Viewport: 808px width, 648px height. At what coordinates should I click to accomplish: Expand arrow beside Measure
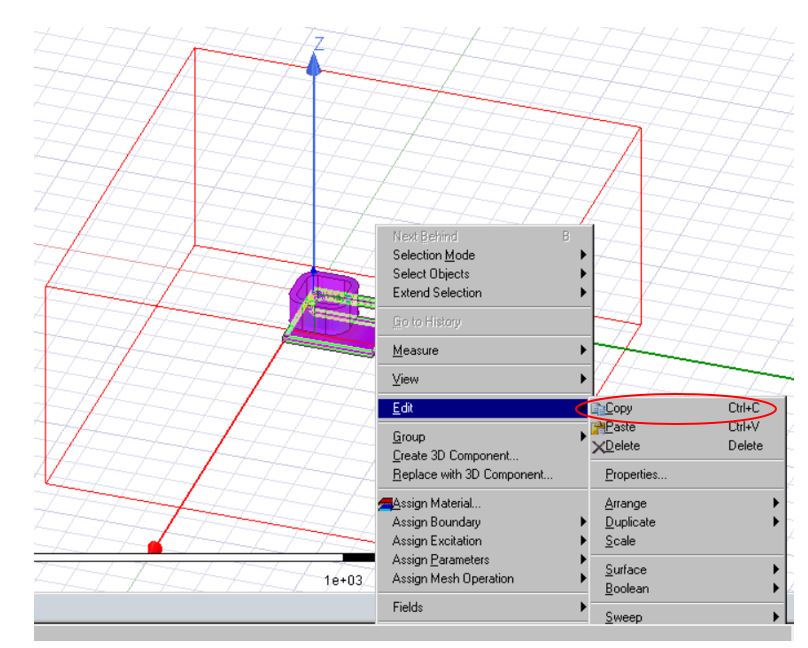point(583,351)
